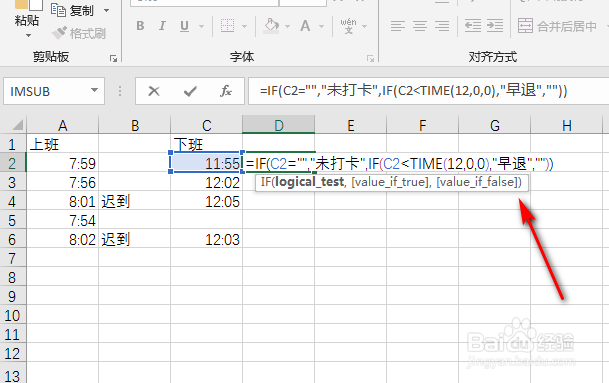Toggle Underline formatting
The width and height of the screenshot is (609, 383).
[184, 26]
